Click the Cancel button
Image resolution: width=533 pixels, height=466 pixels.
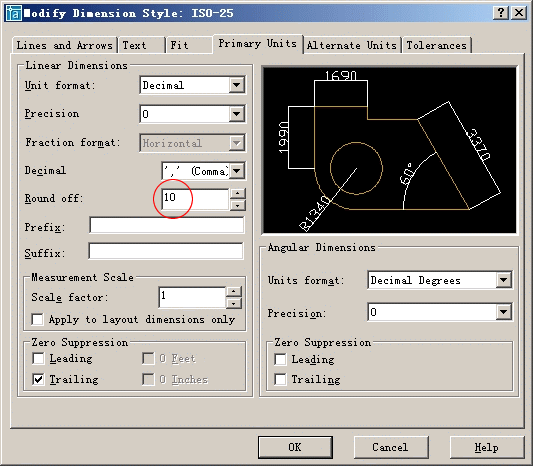point(390,447)
